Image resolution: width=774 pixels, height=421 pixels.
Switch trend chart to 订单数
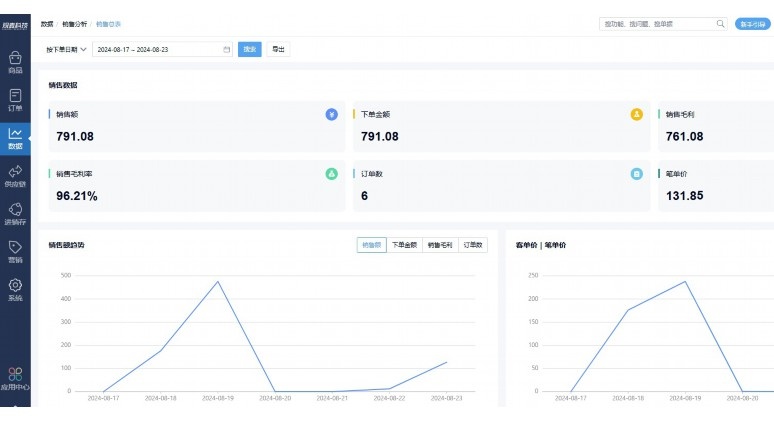coord(473,245)
